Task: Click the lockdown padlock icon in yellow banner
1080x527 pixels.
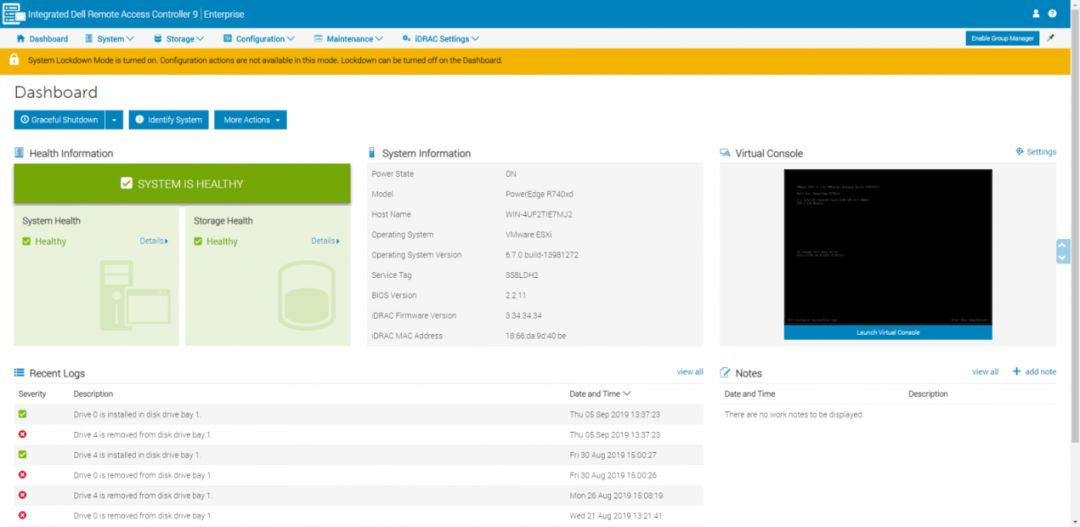Action: (14, 60)
